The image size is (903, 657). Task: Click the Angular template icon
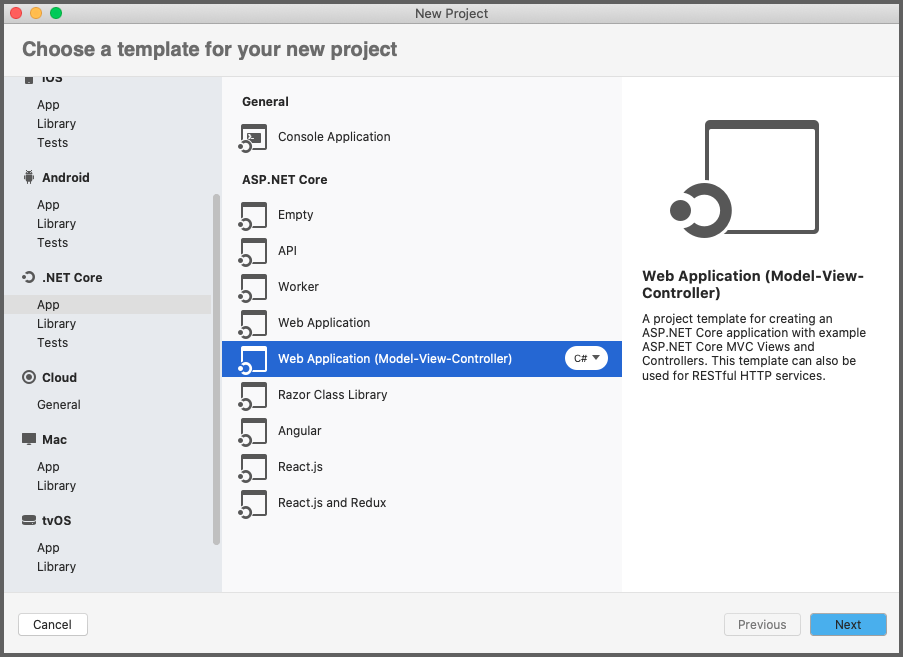(x=253, y=432)
